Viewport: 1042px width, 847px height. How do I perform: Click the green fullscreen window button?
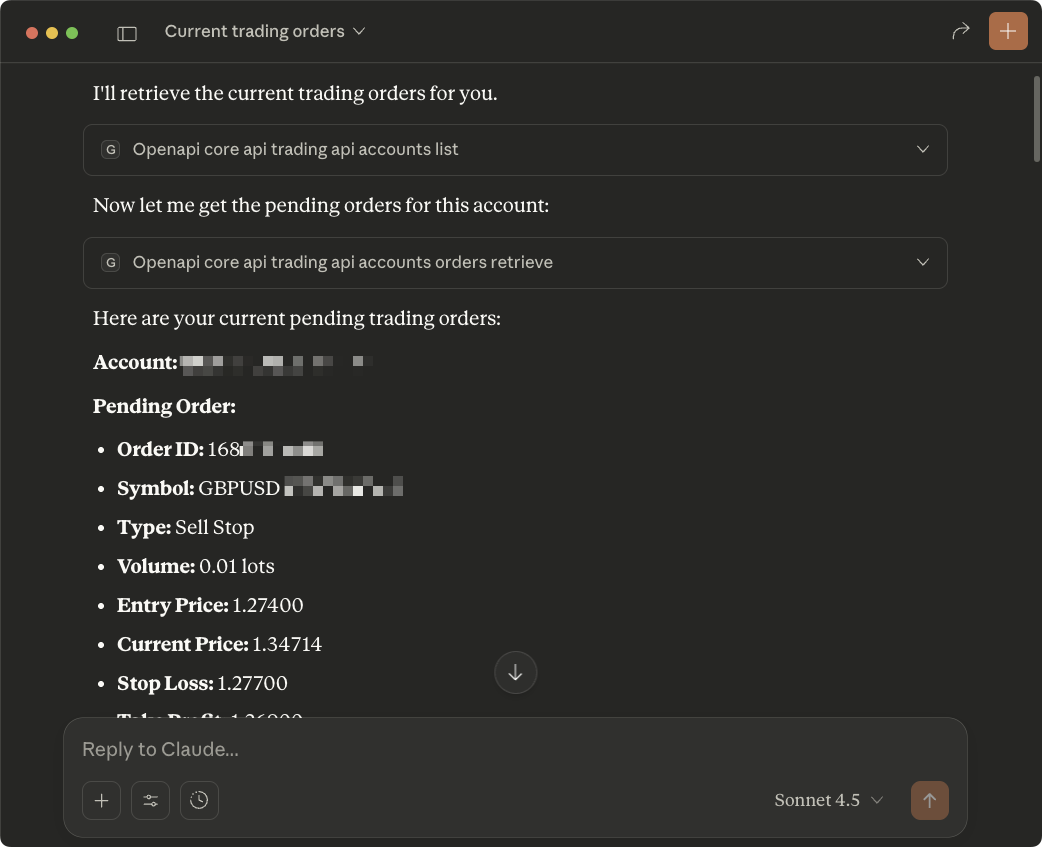72,33
